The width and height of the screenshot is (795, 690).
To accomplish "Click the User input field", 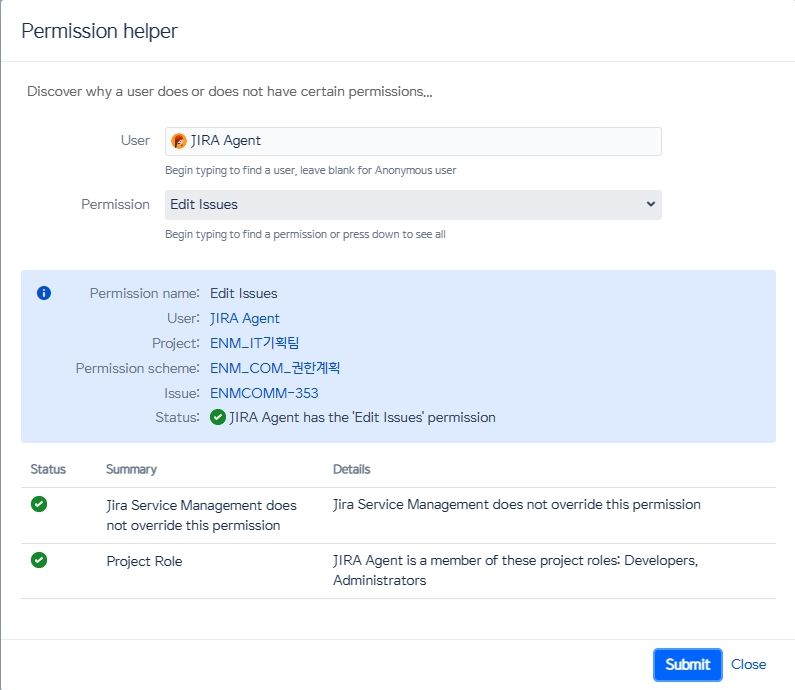I will point(413,141).
